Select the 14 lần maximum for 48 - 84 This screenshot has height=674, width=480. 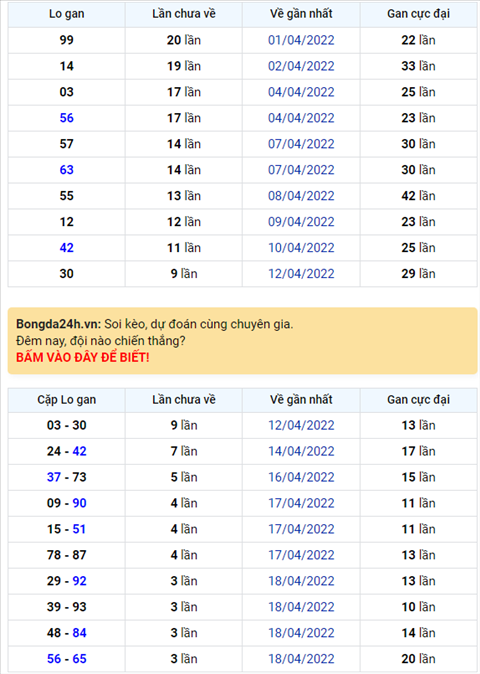tap(419, 633)
